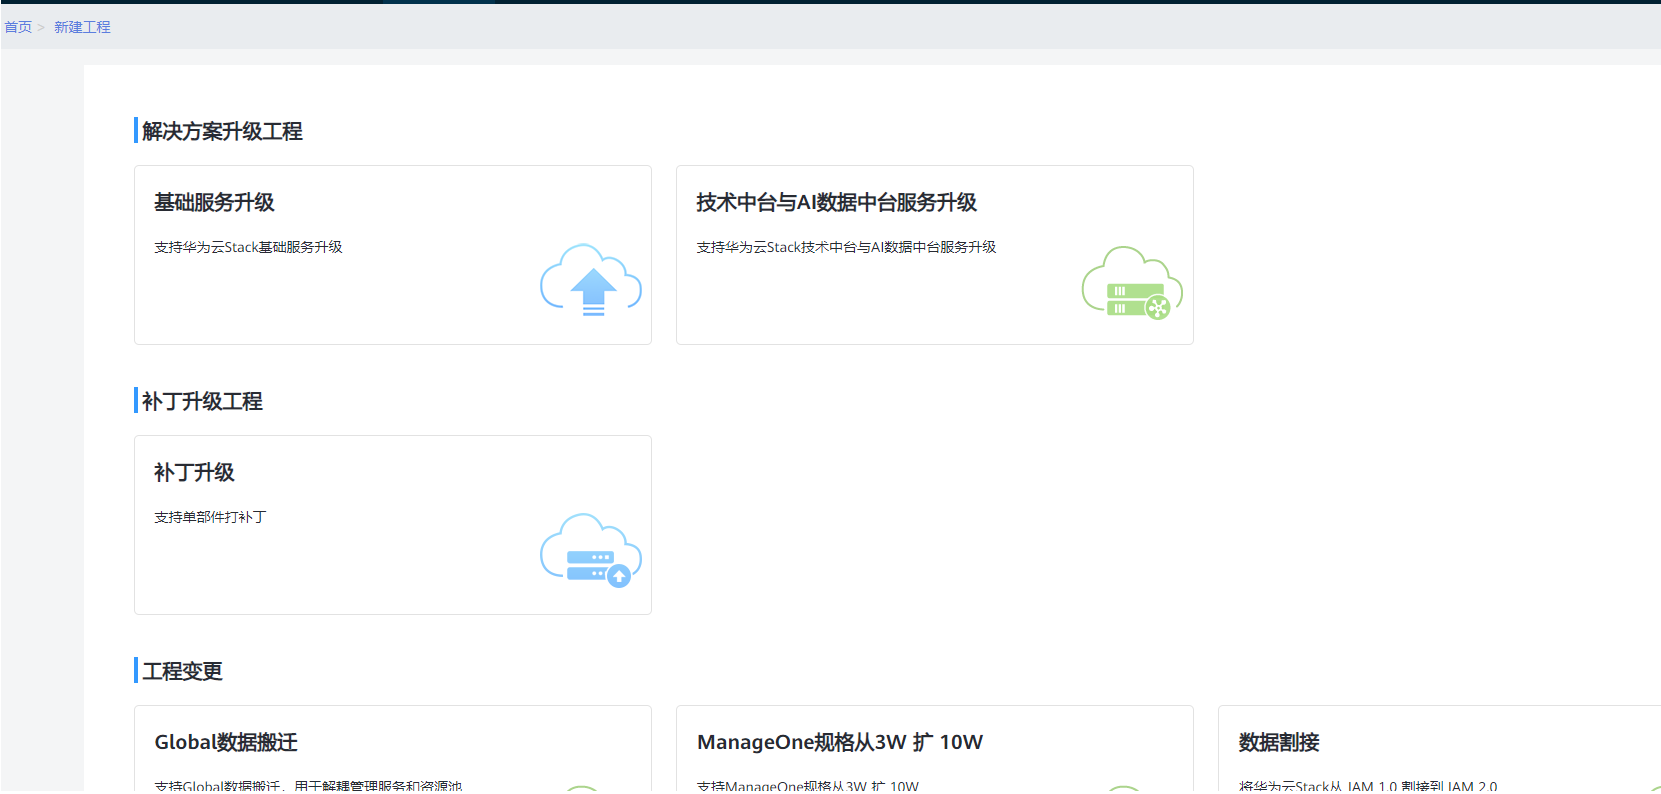
Task: Click the green cloud server icon
Action: pos(1132,283)
